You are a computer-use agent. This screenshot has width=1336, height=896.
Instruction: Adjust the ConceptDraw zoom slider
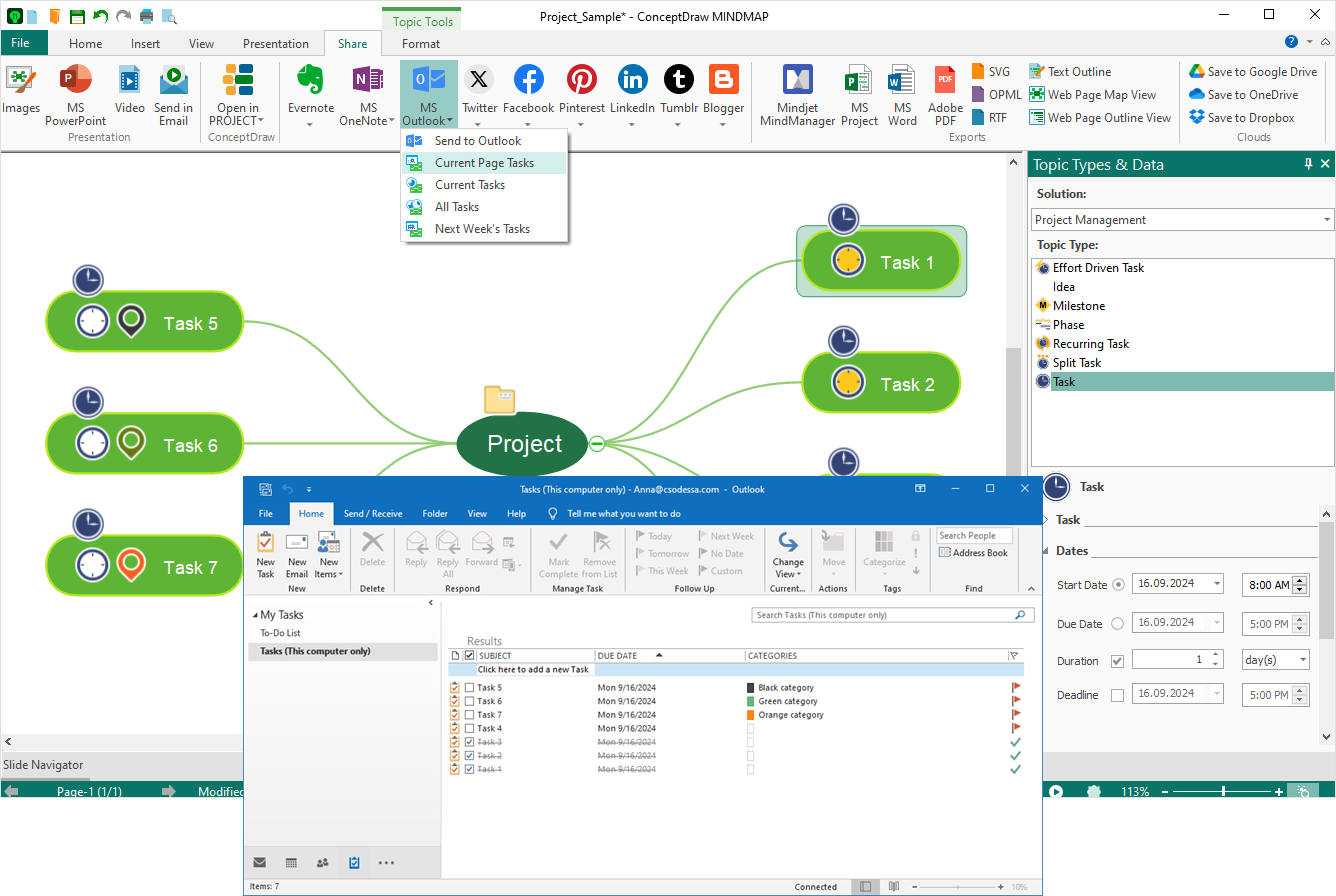click(x=1223, y=791)
